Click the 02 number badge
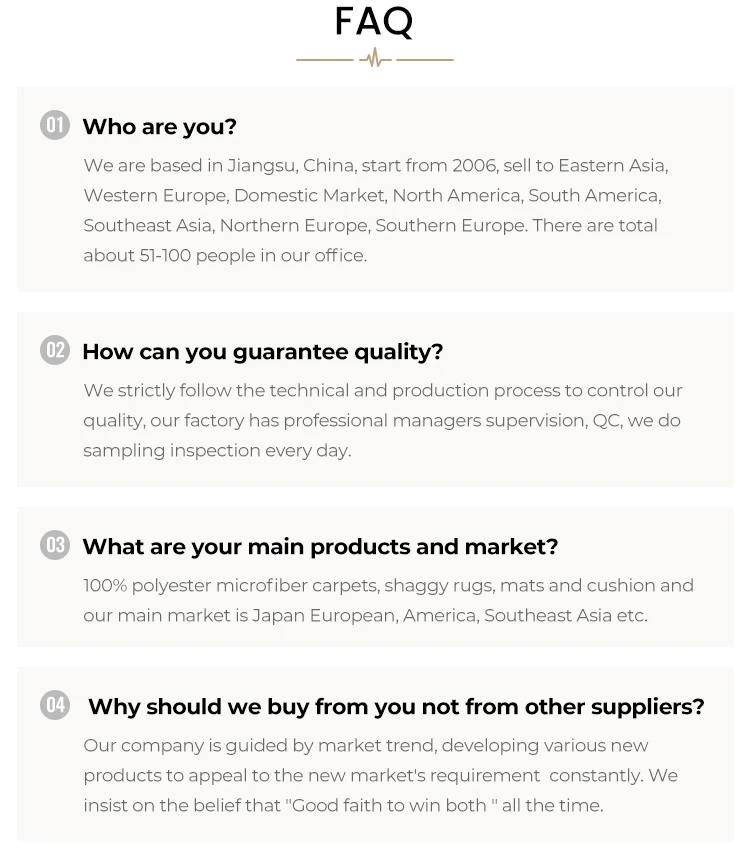The width and height of the screenshot is (750, 854). point(55,350)
